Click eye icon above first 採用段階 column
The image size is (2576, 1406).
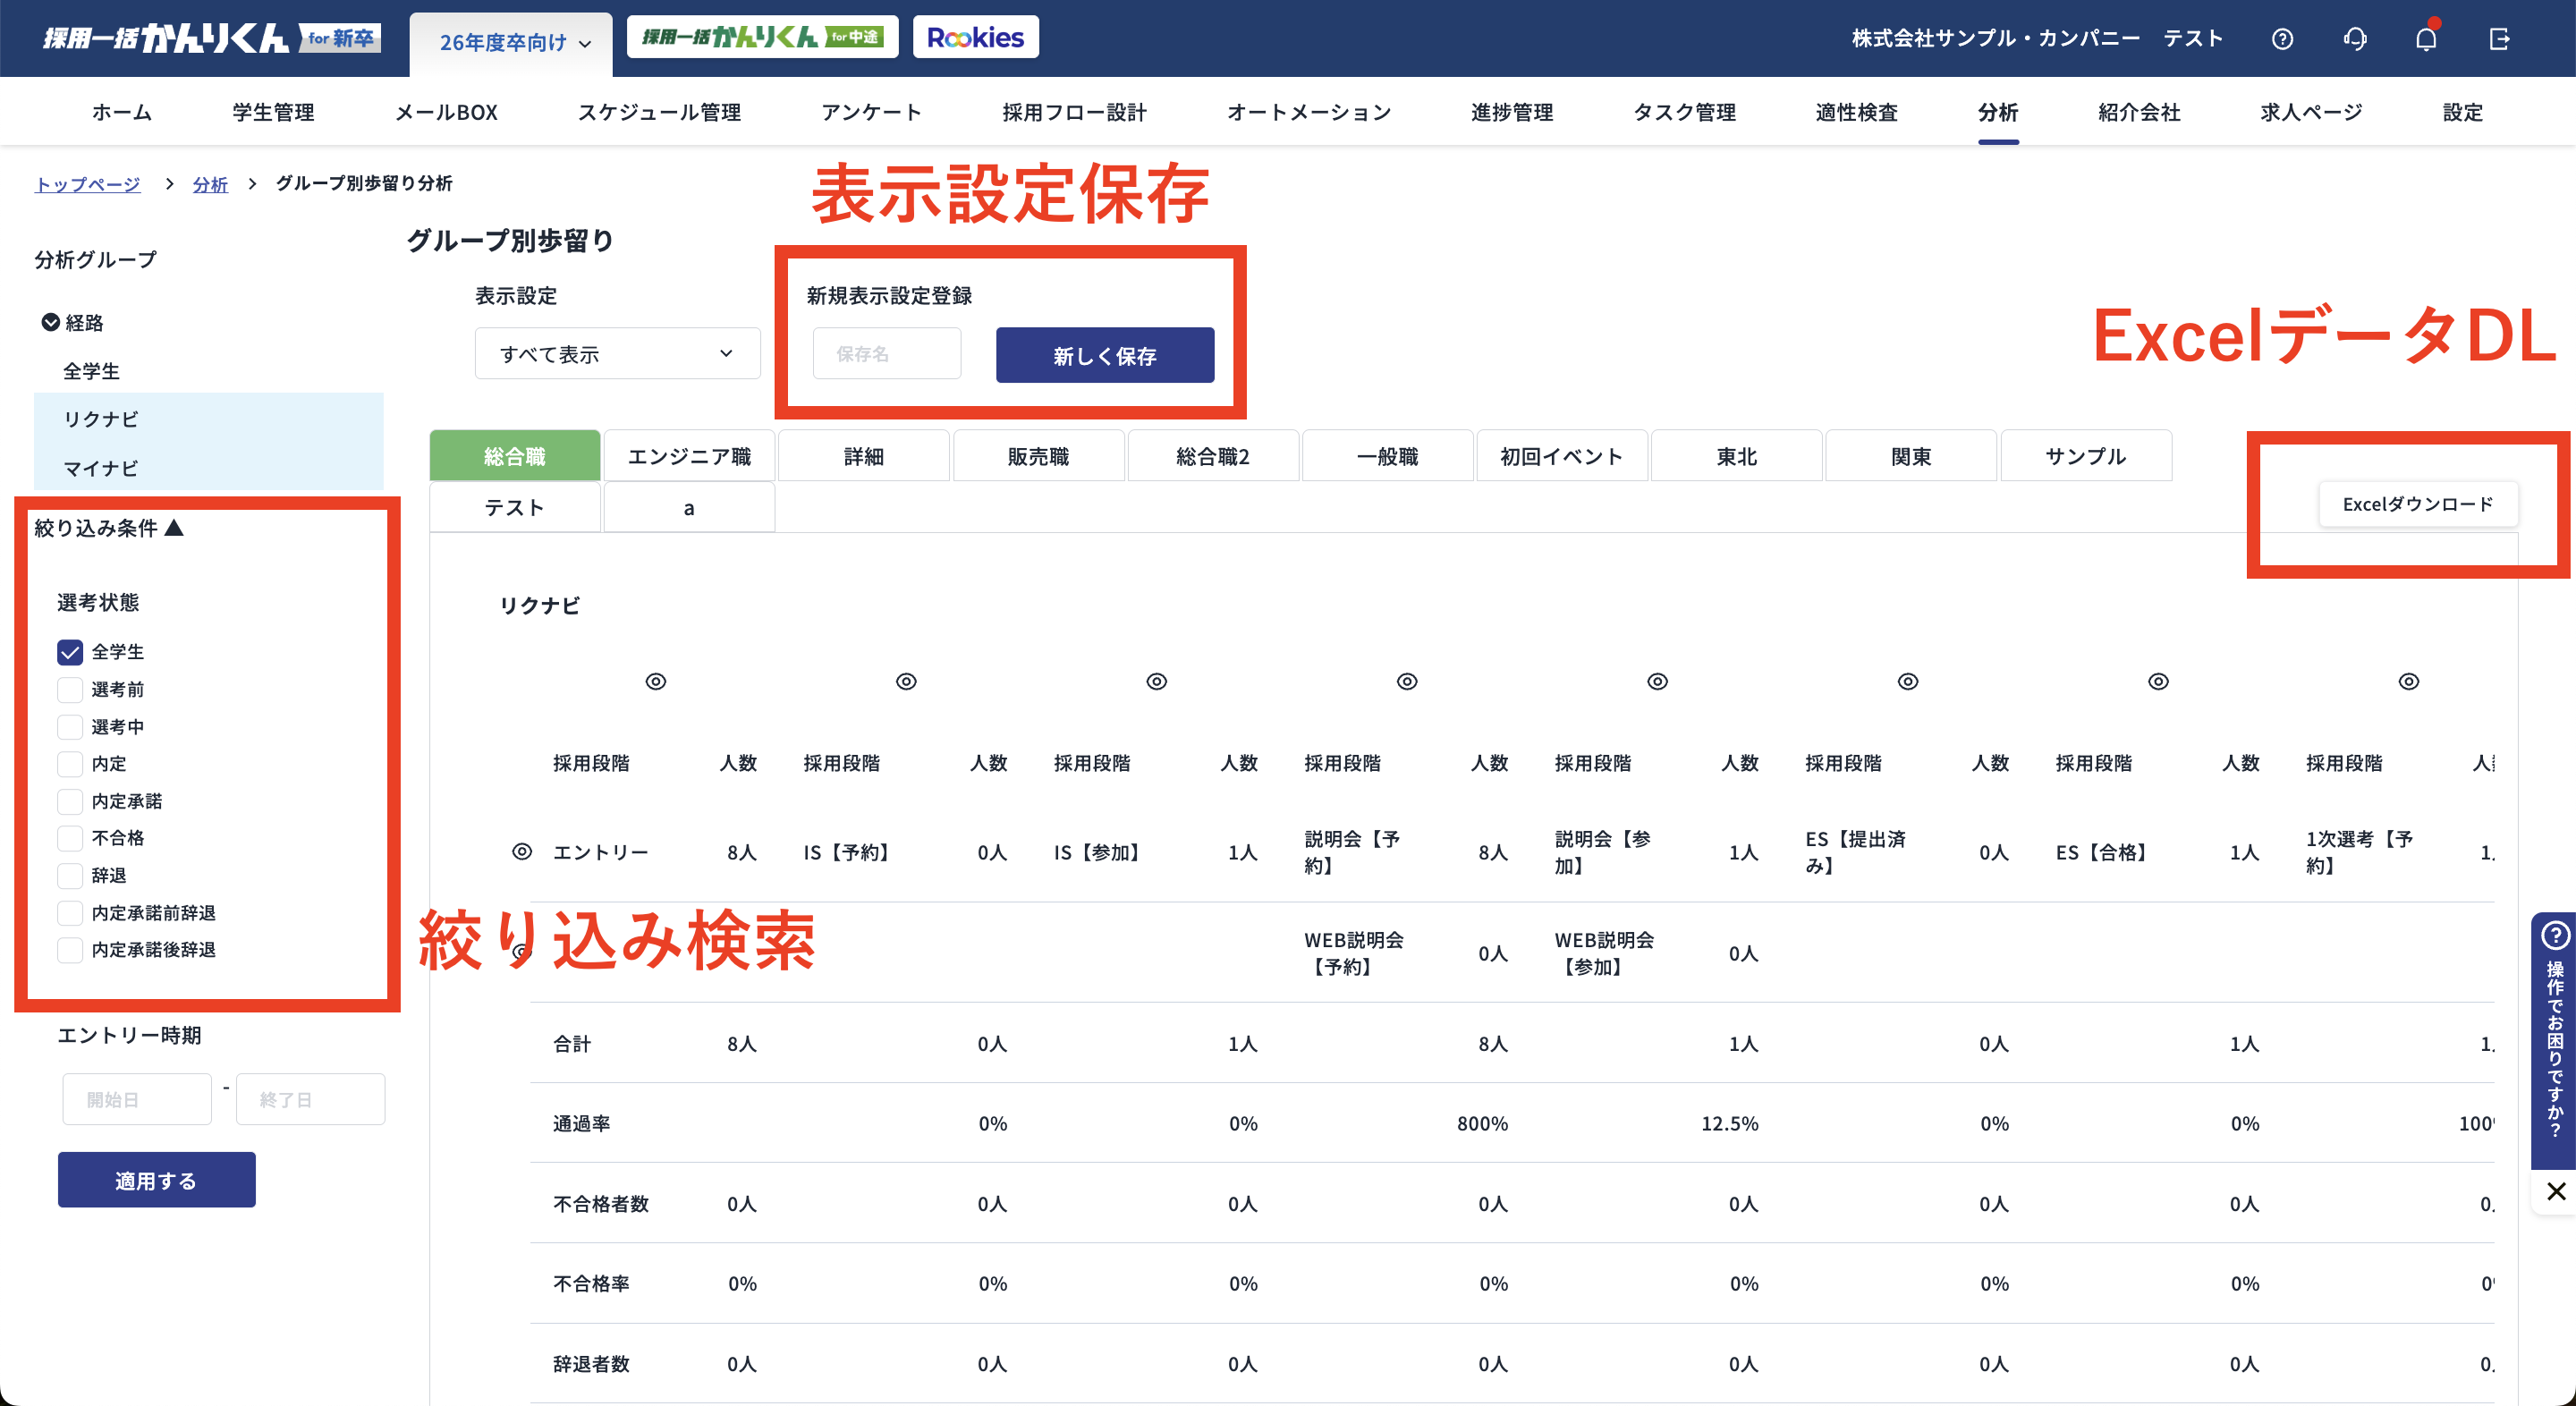655,681
